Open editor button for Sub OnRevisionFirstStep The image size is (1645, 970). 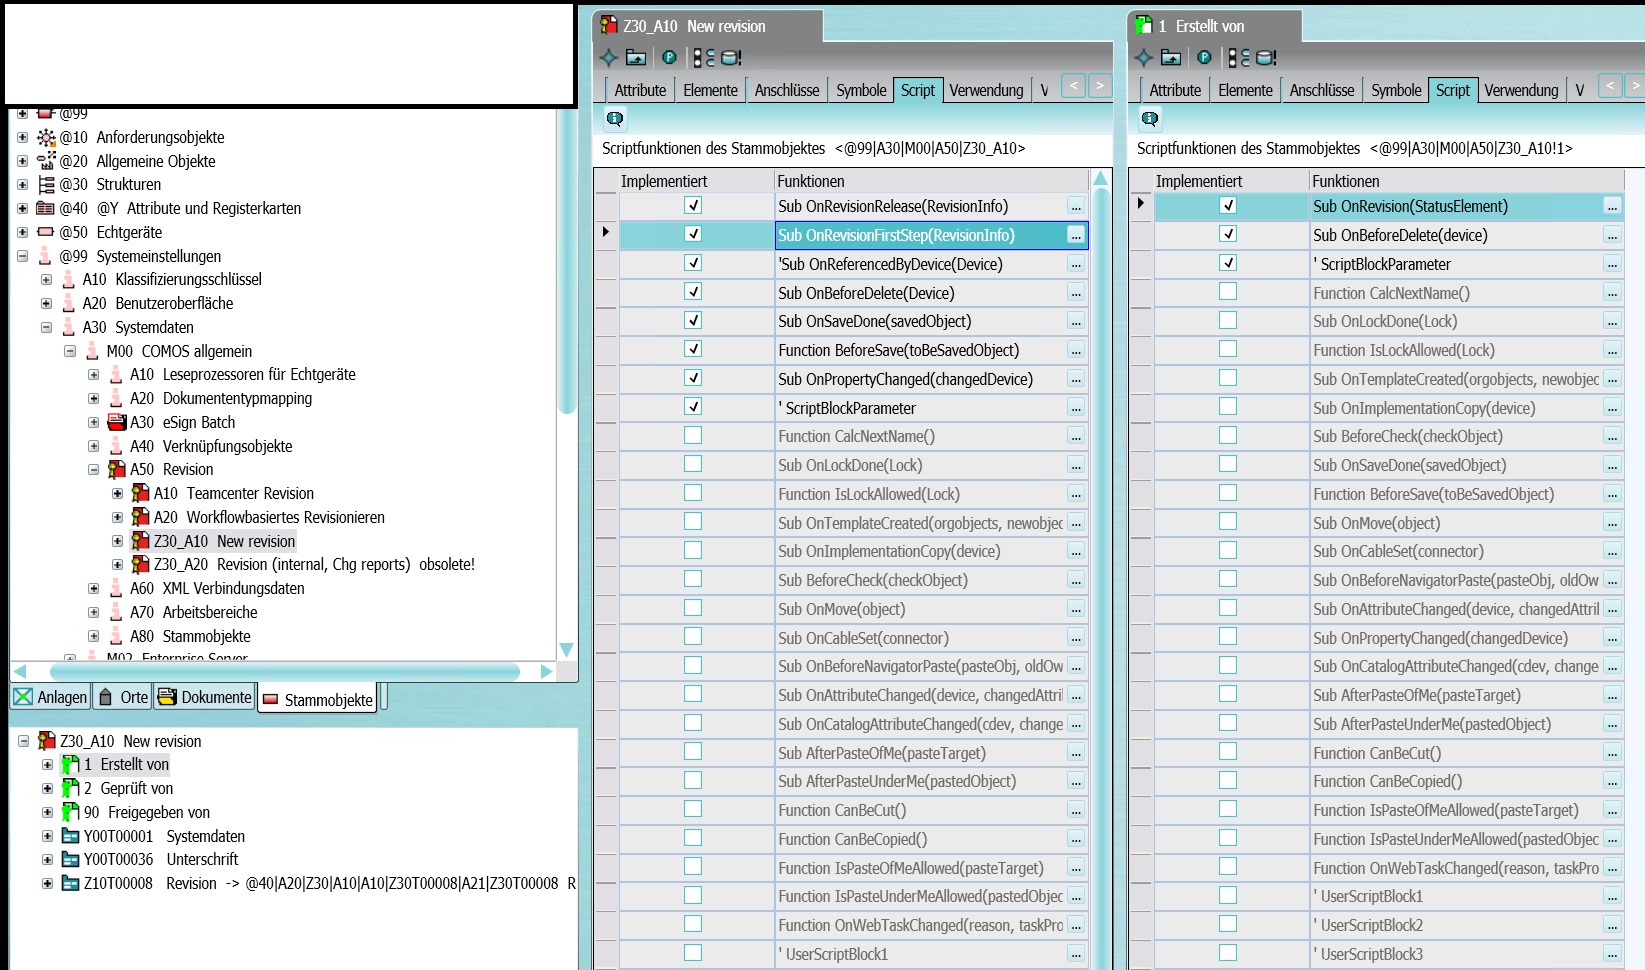(x=1075, y=235)
